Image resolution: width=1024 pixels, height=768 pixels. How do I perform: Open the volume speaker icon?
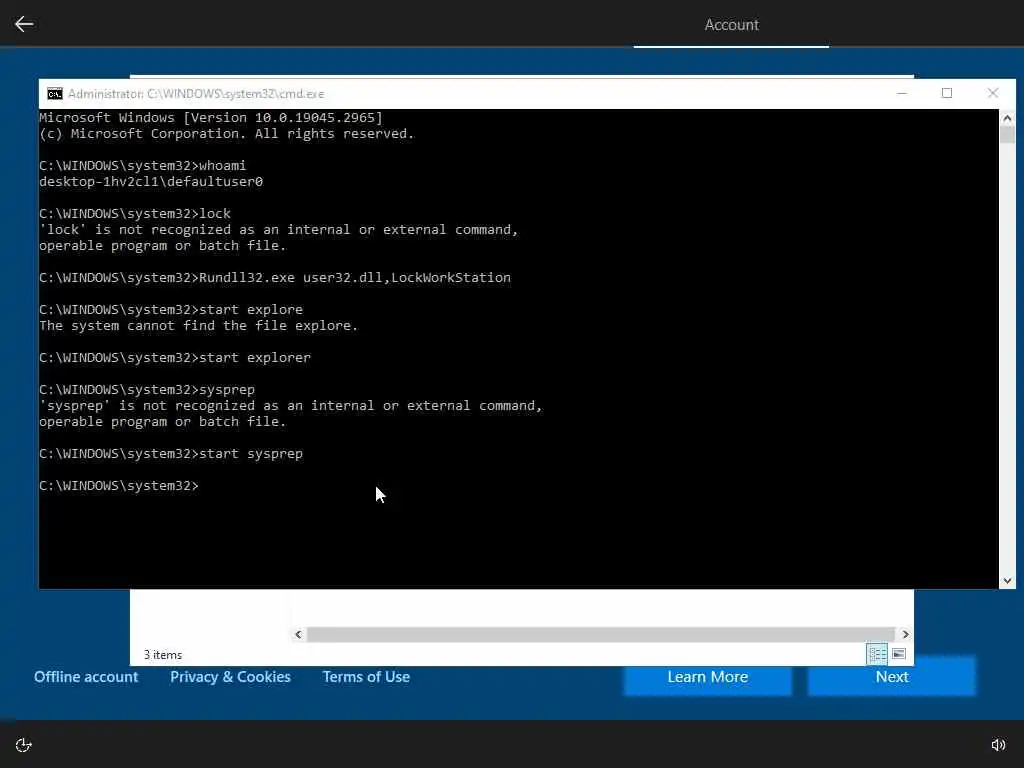[x=999, y=745]
